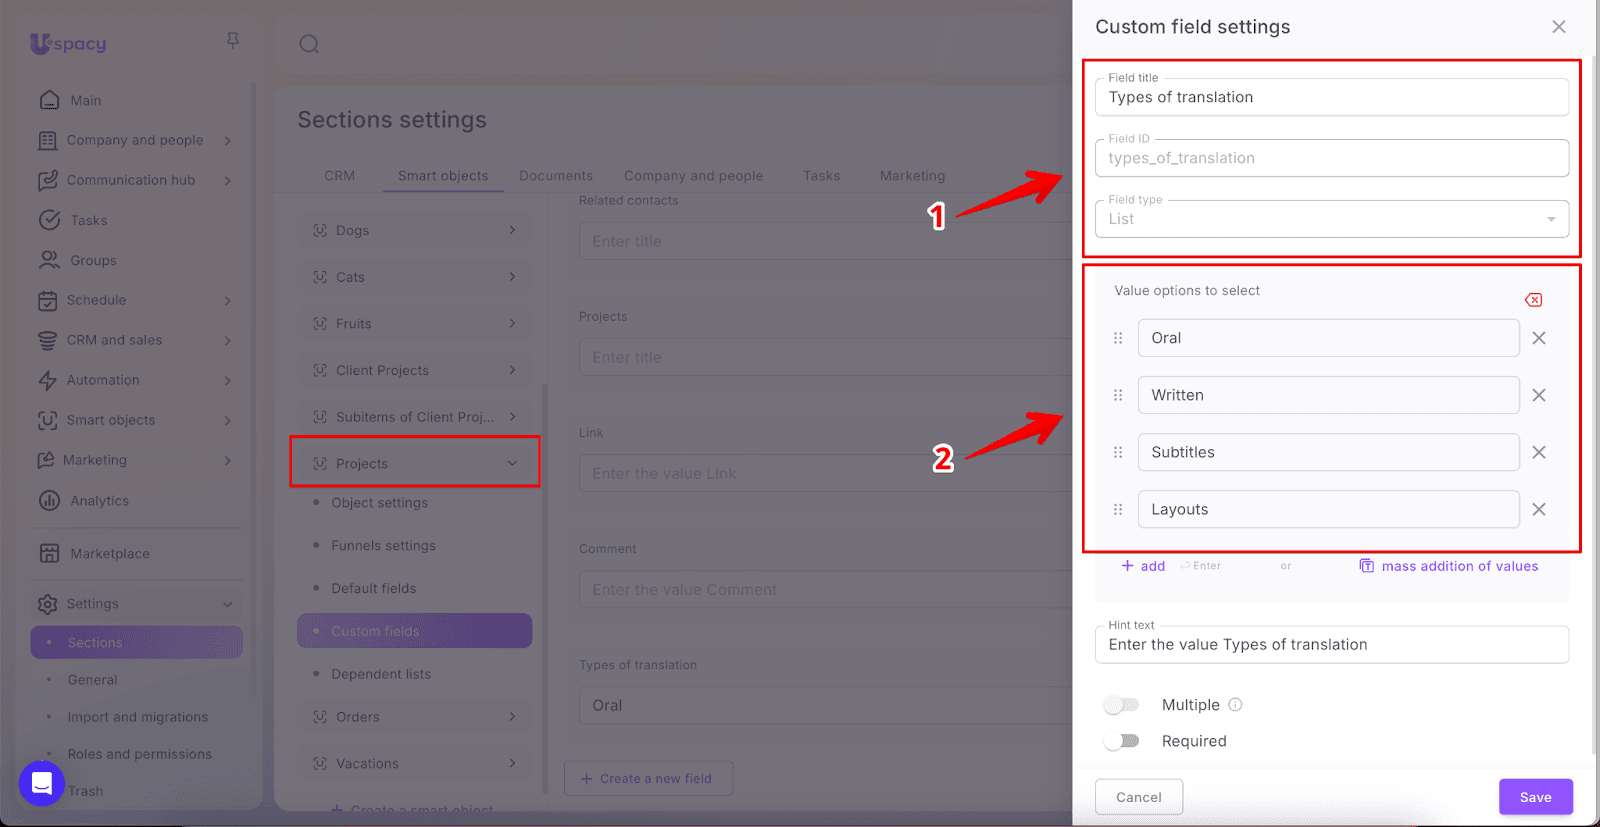The image size is (1600, 827).
Task: Click the drag handle next to Layouts
Action: [1118, 509]
